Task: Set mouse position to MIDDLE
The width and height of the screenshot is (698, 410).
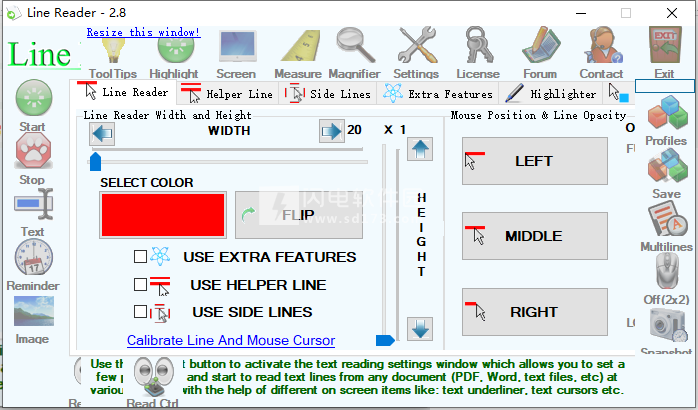Action: (535, 236)
